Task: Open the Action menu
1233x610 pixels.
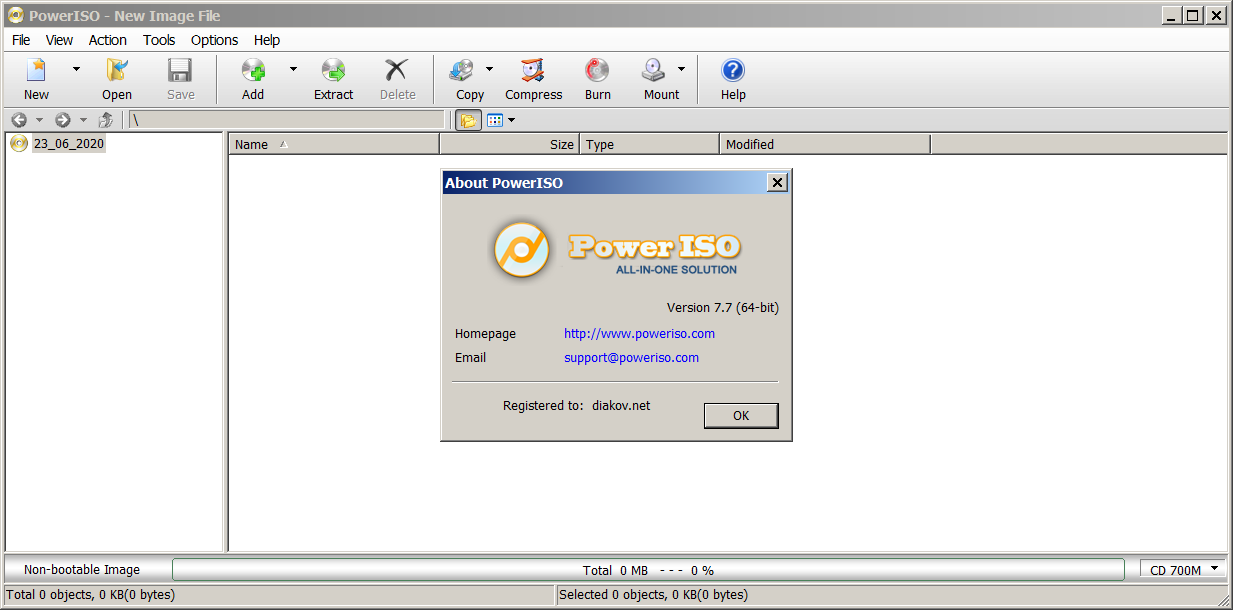Action: [107, 40]
